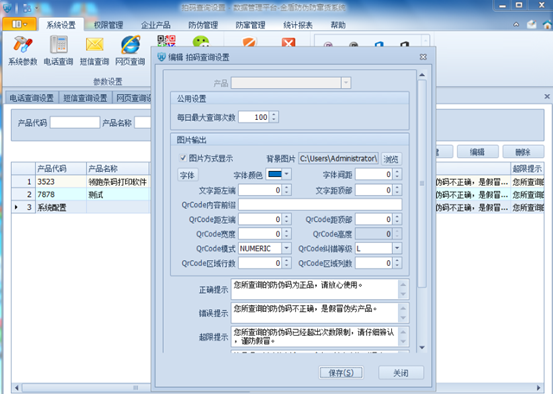Click the quick access toolbar icon in title bar

(27, 8)
